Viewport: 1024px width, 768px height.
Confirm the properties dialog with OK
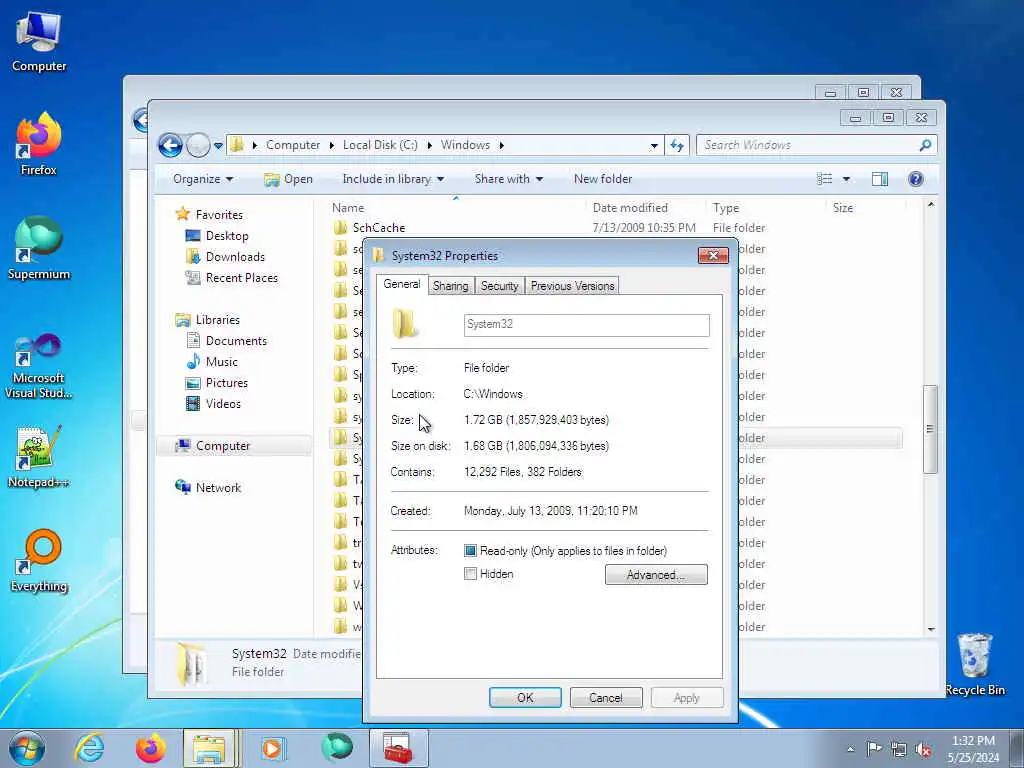525,697
